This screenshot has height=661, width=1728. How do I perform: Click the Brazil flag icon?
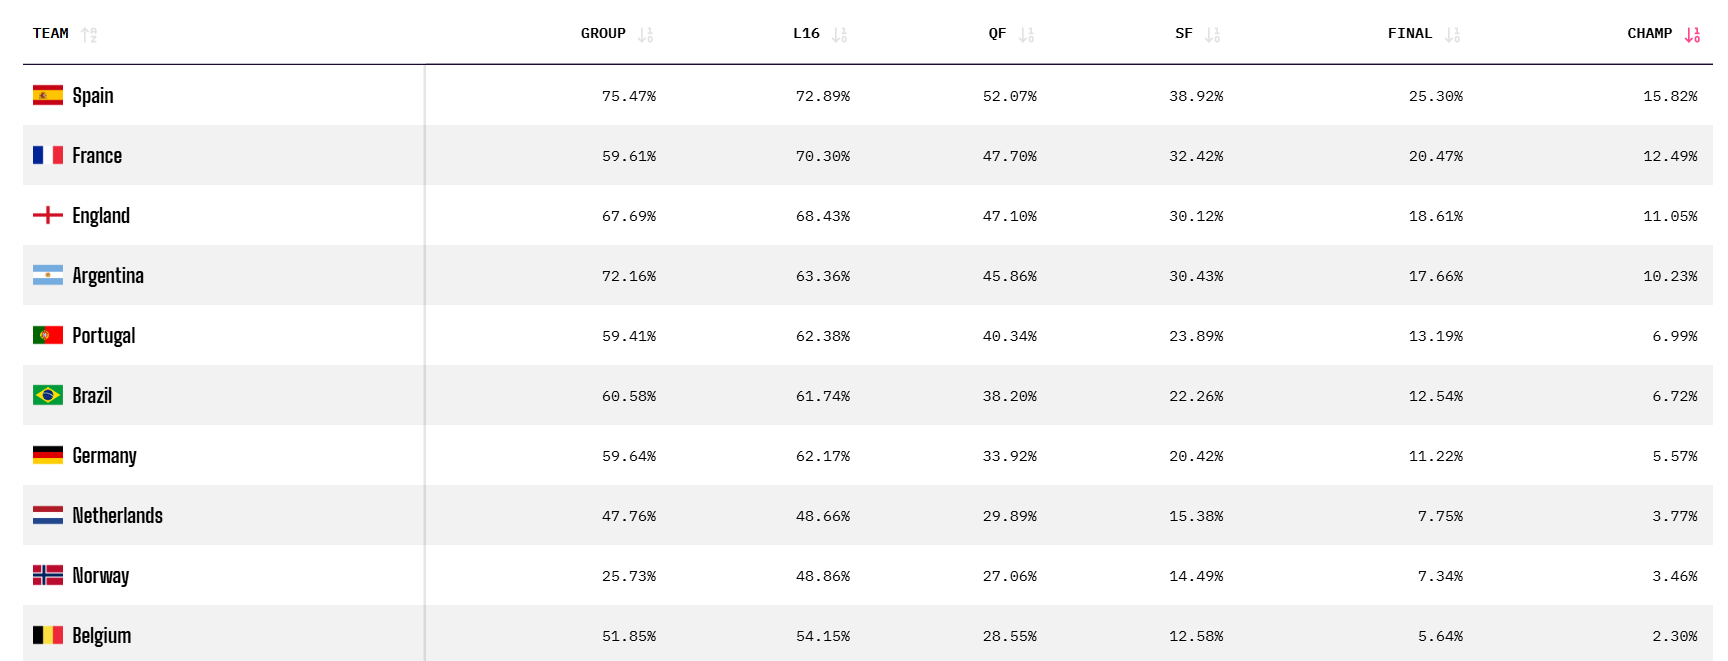pyautogui.click(x=48, y=395)
